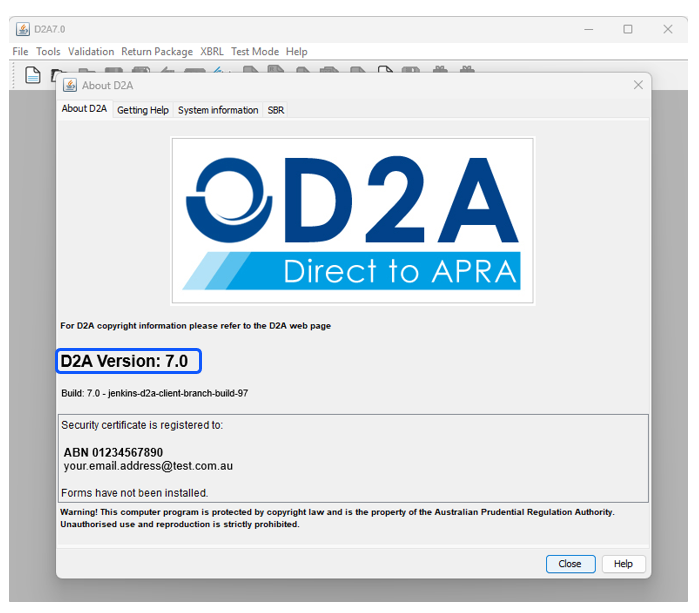Click 'Security certificate is registered to:' text
The height and width of the screenshot is (613, 699).
click(142, 425)
